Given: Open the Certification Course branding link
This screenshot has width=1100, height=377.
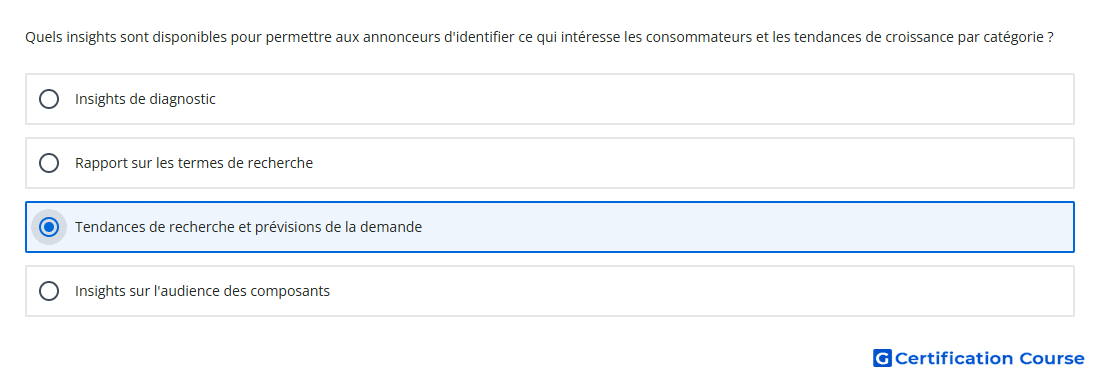Looking at the screenshot, I should click(x=979, y=358).
